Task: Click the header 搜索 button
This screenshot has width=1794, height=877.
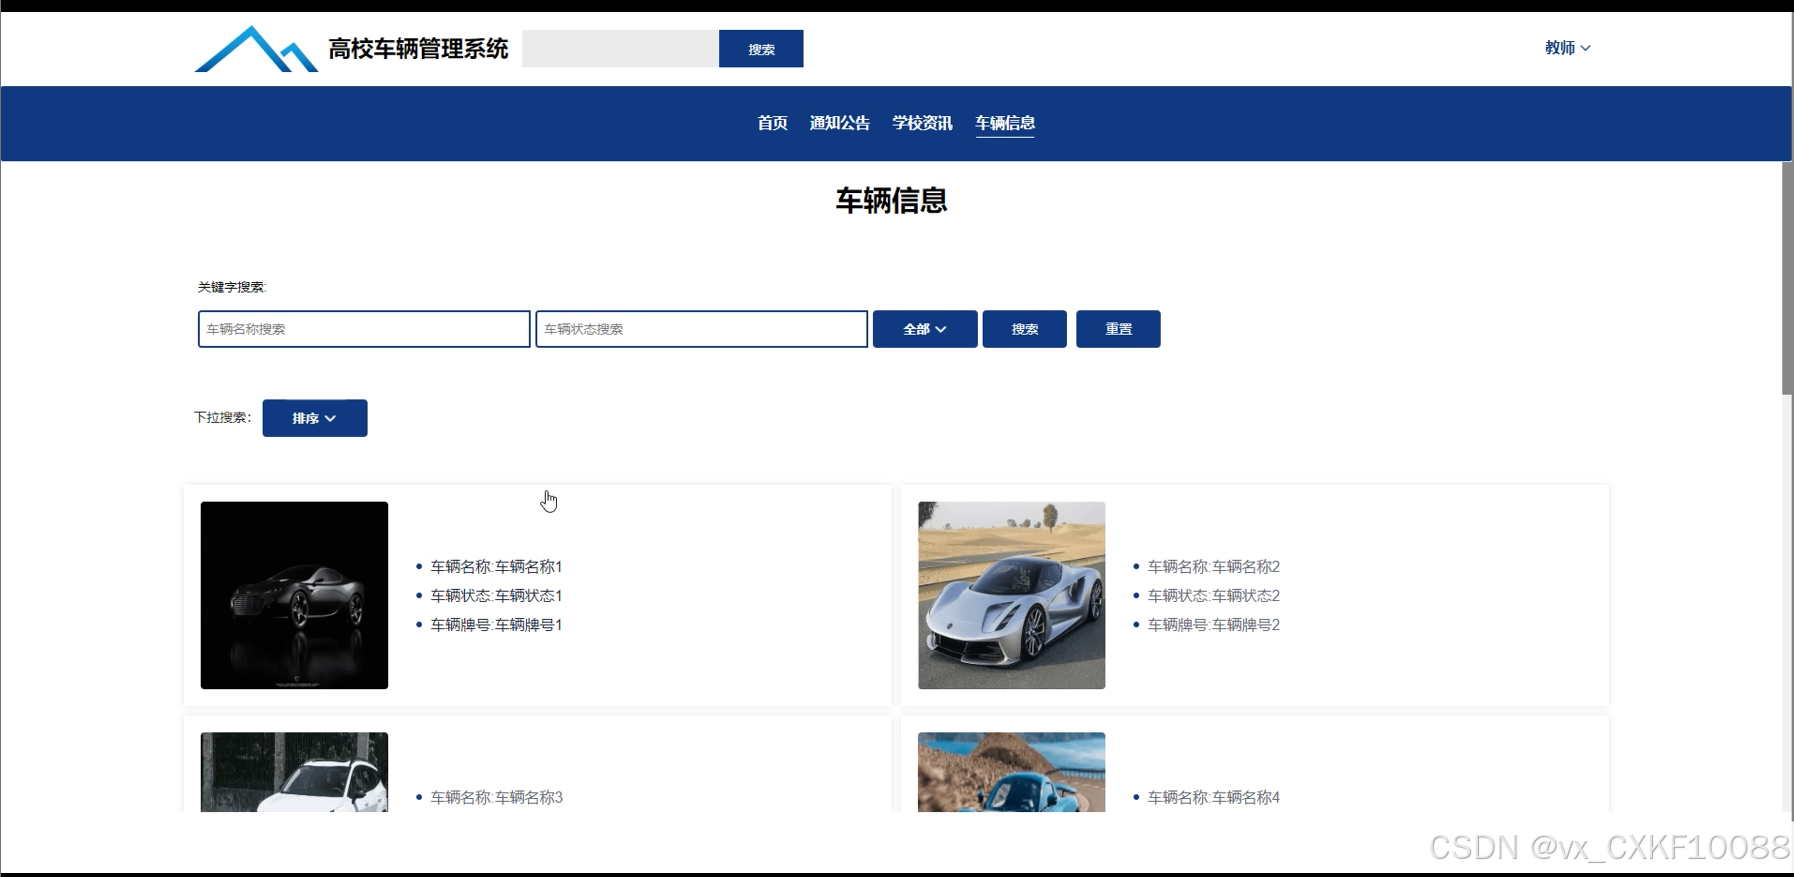Action: click(761, 49)
